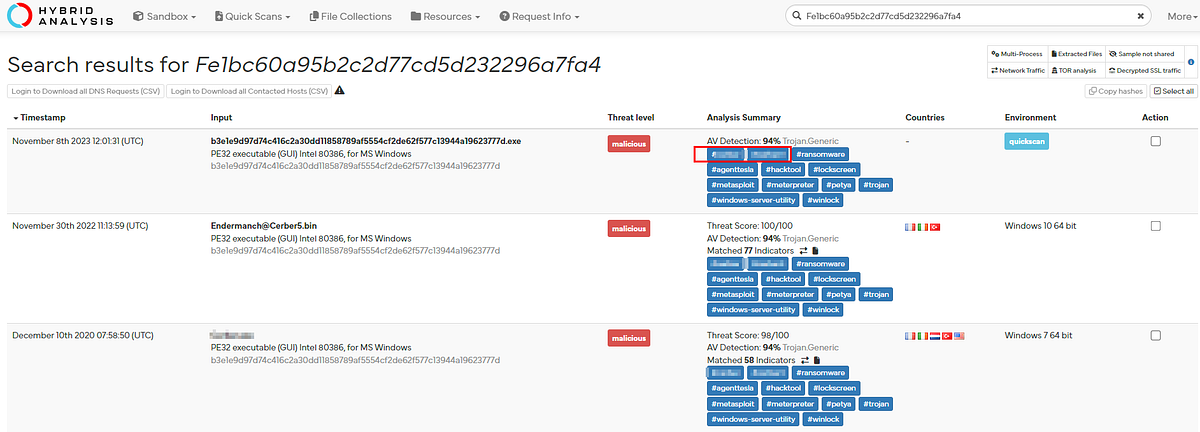Click the malicious badge in the November 30th 2022 row
Image resolution: width=1200 pixels, height=432 pixels.
(x=630, y=229)
